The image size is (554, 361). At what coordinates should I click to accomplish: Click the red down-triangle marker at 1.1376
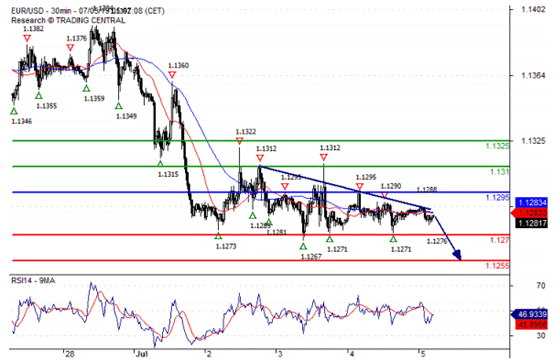(70, 47)
